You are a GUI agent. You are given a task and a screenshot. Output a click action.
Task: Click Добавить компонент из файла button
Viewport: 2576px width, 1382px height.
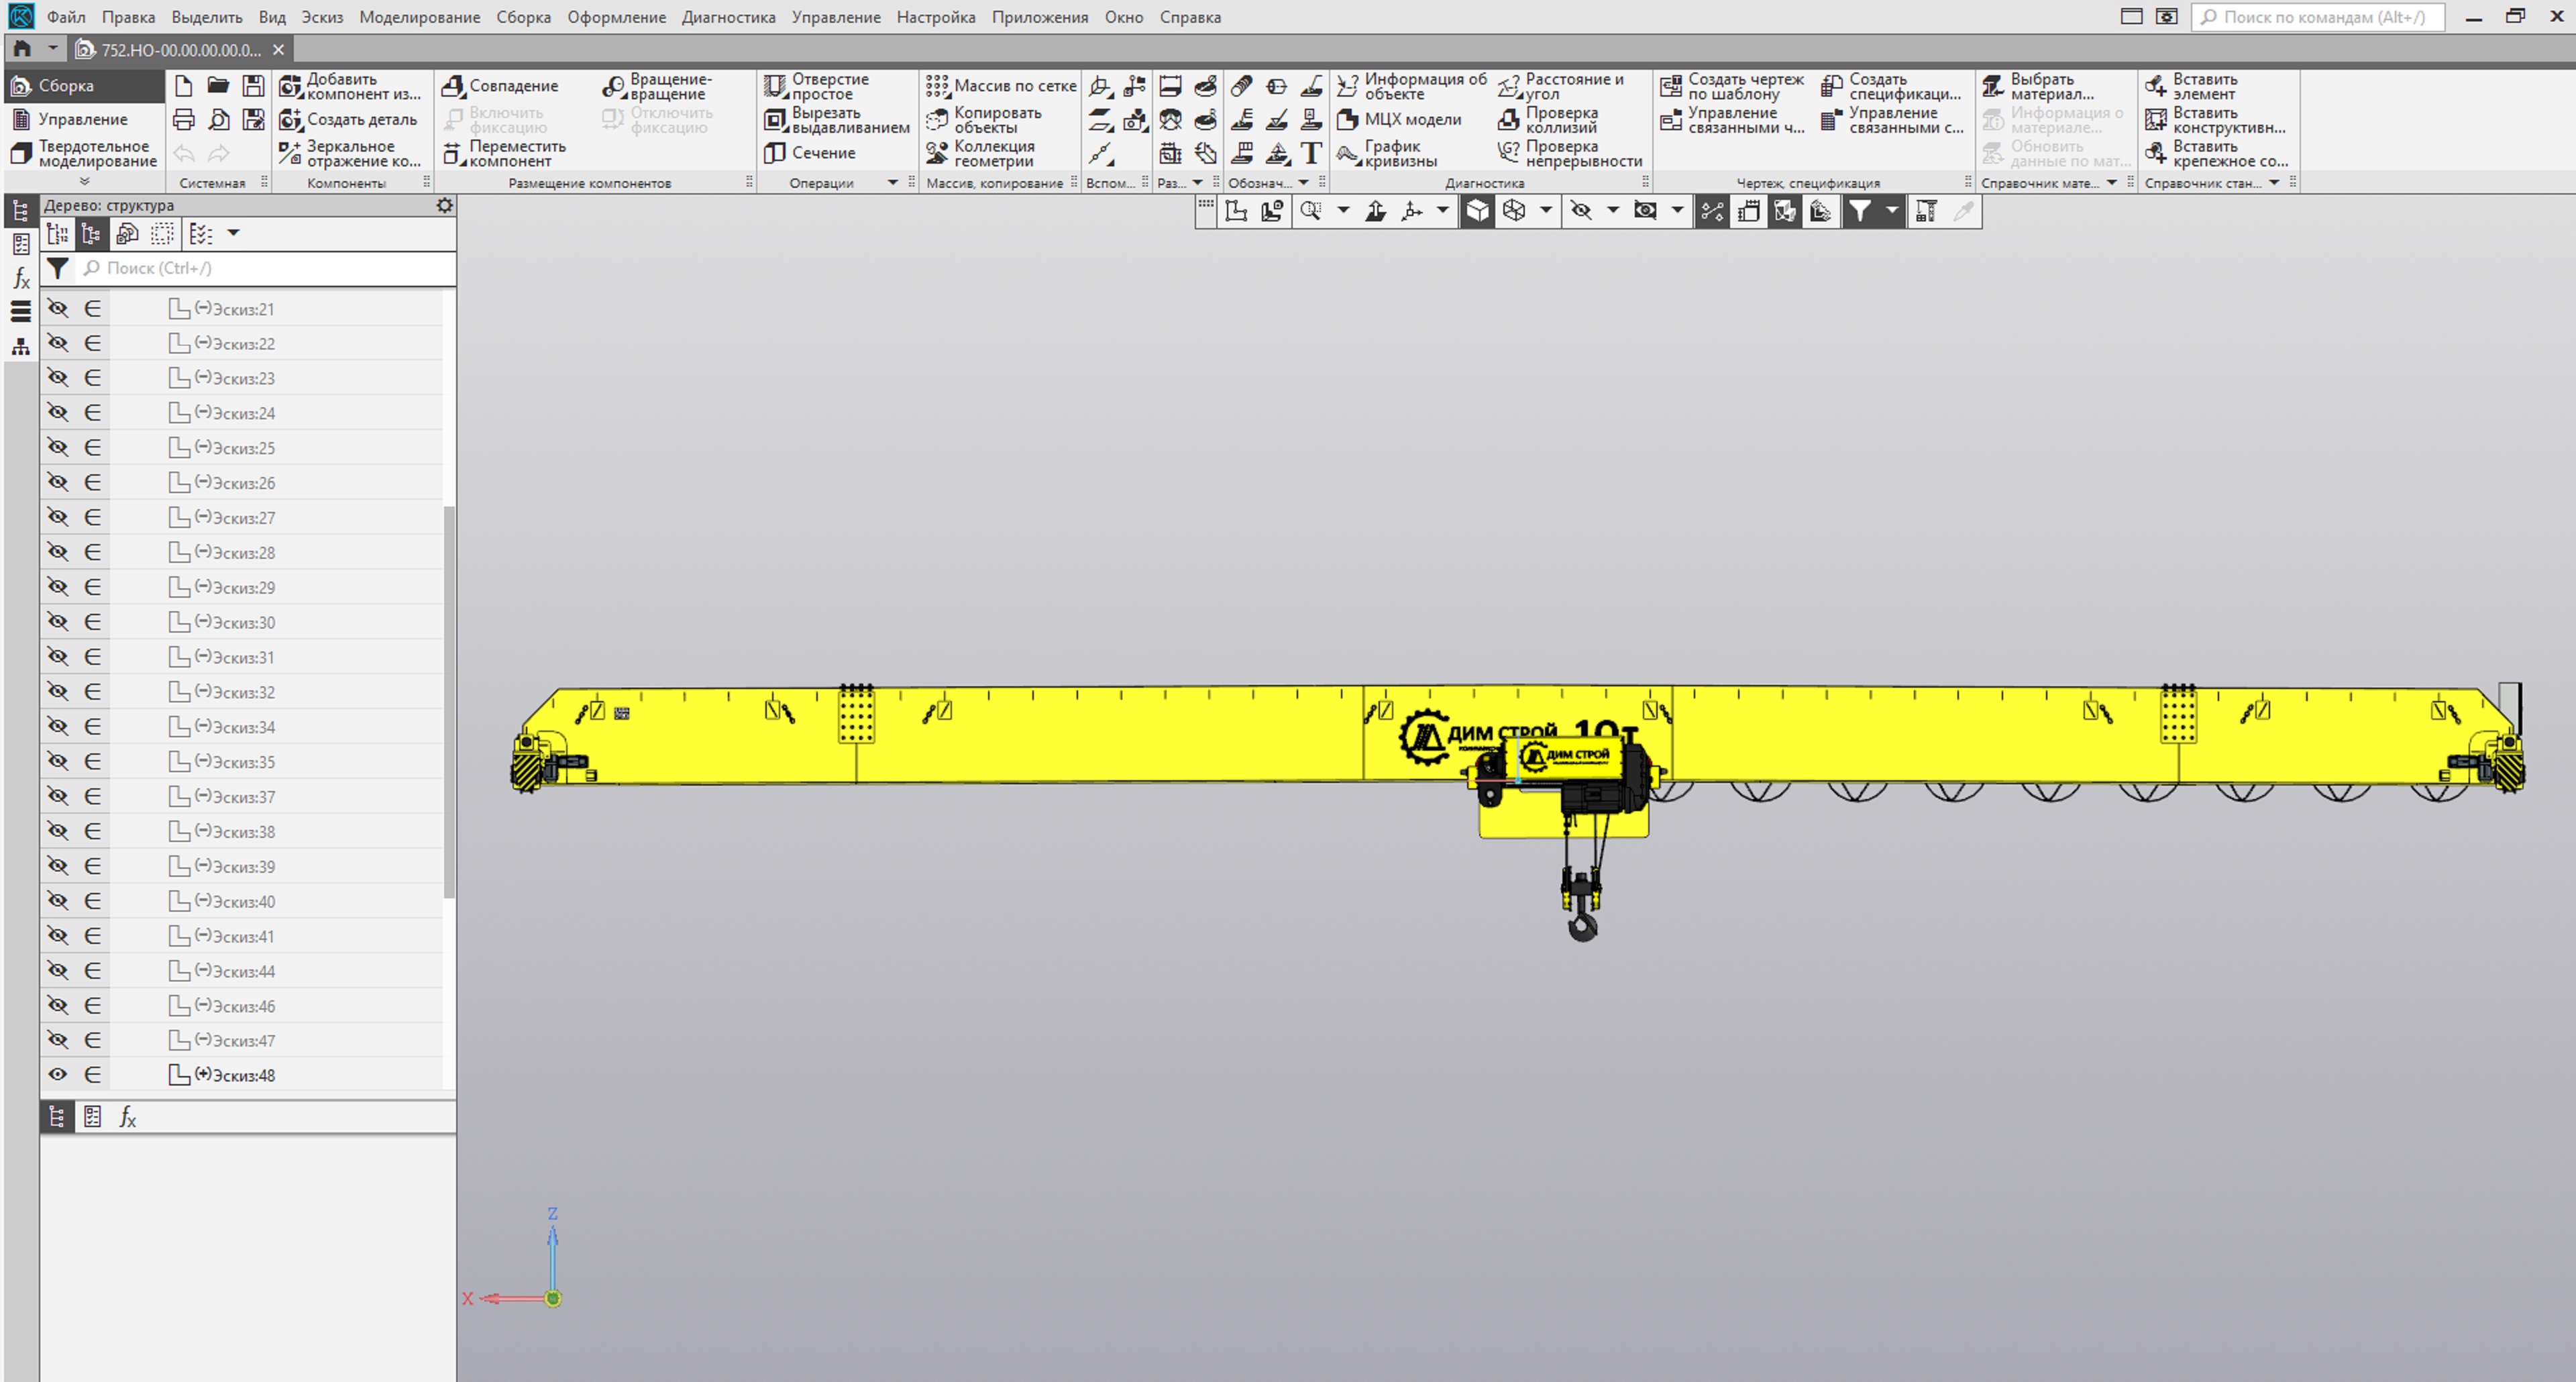pos(290,86)
